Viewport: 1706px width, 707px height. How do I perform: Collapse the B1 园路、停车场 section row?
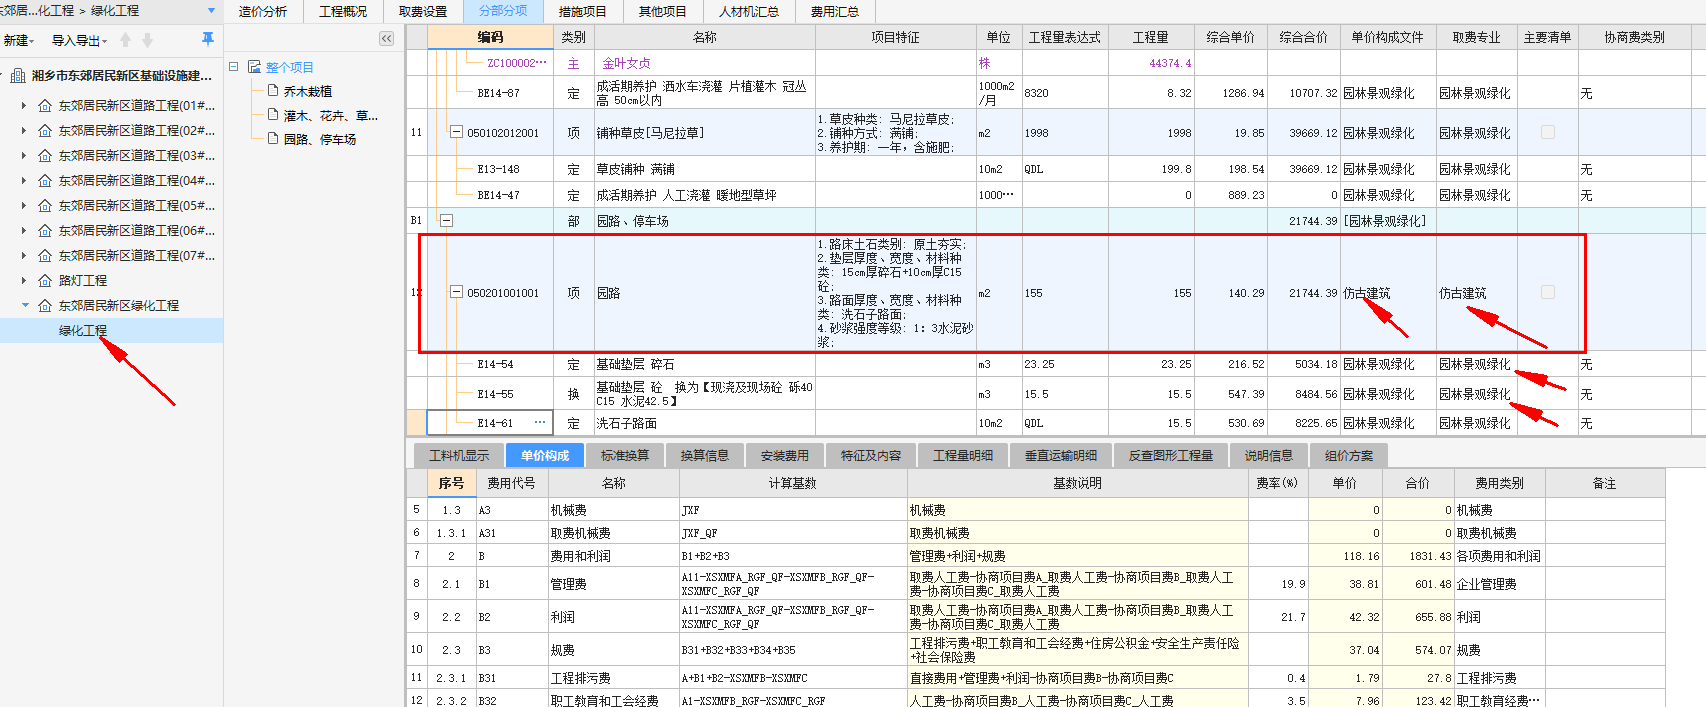pyautogui.click(x=447, y=220)
